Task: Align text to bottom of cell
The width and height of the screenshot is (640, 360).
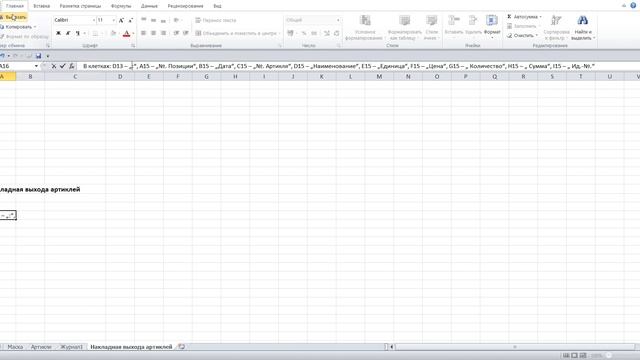Action: pos(163,20)
